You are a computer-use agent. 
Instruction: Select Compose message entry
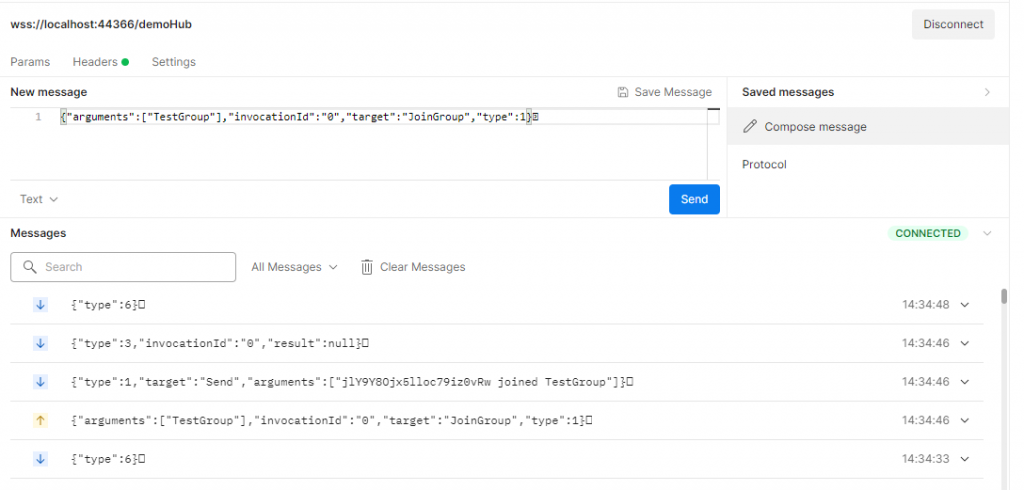click(x=869, y=127)
